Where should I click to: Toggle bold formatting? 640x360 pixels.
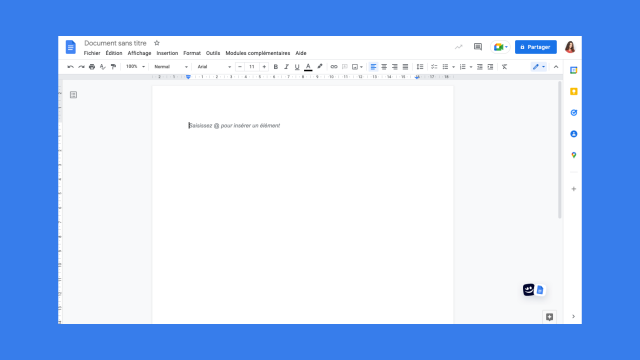tap(276, 67)
